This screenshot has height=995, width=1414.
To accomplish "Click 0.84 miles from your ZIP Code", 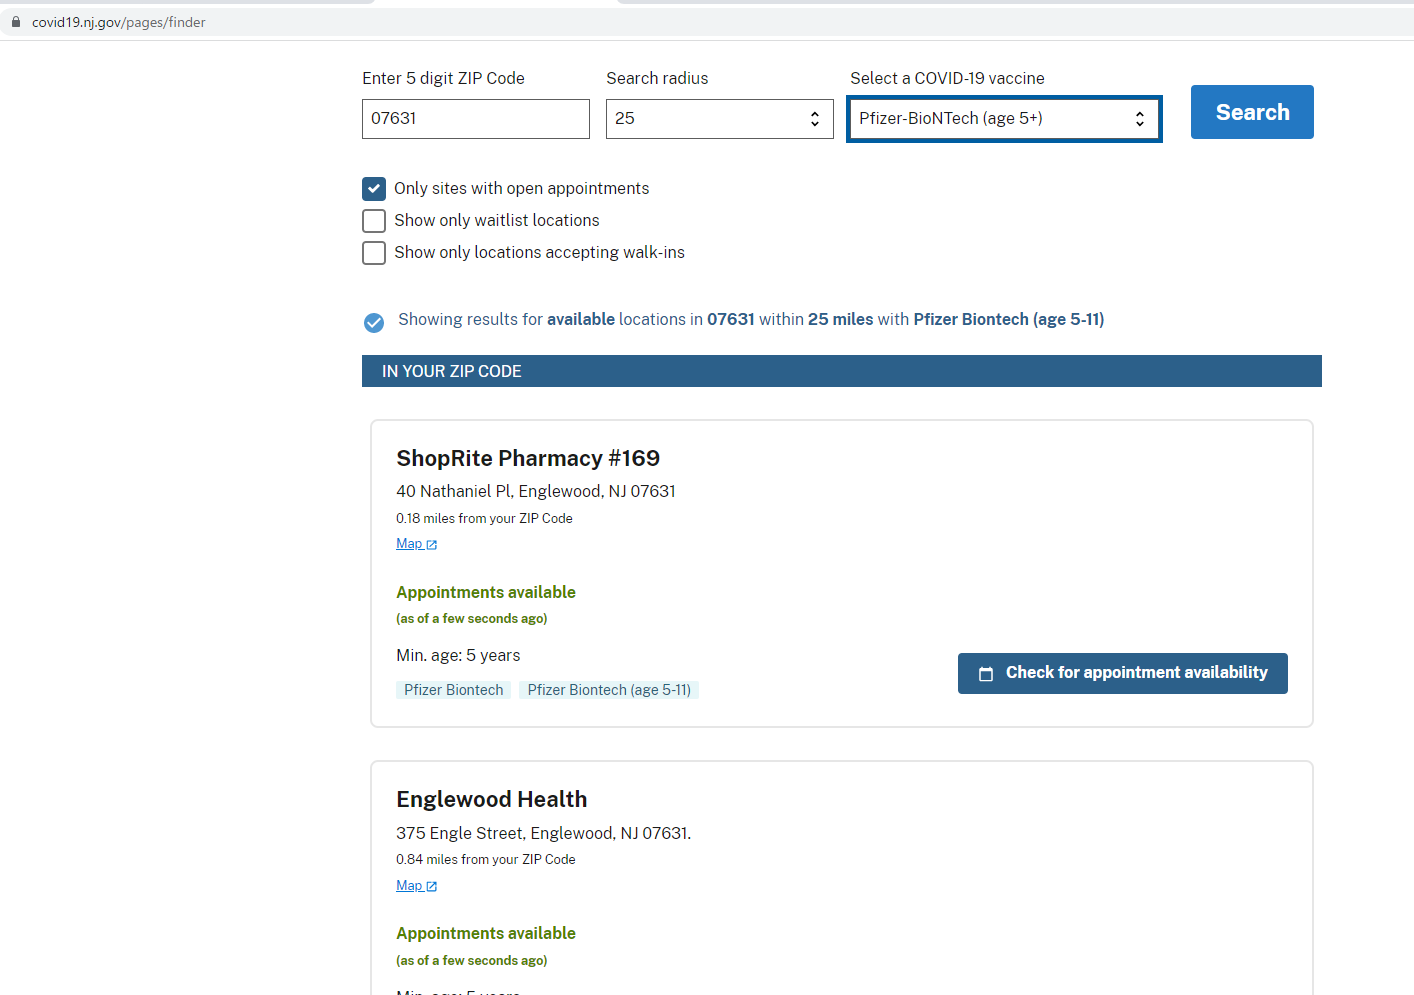I will pyautogui.click(x=486, y=859).
